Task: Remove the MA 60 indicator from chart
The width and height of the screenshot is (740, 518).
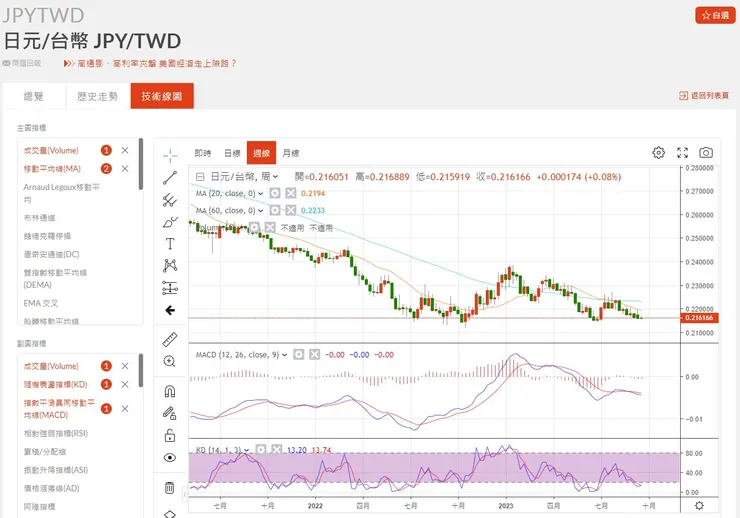Action: tap(291, 210)
